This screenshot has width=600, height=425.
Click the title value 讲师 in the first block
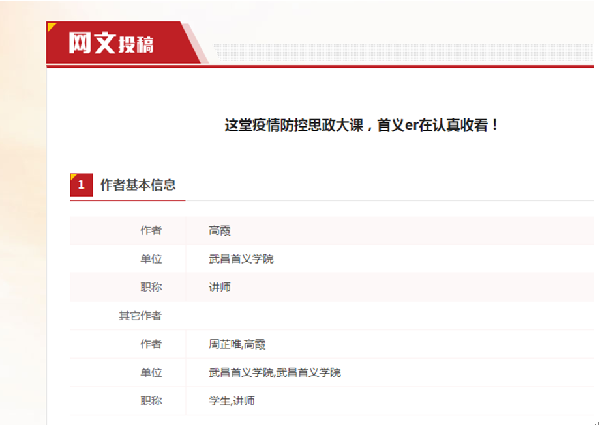coord(219,287)
